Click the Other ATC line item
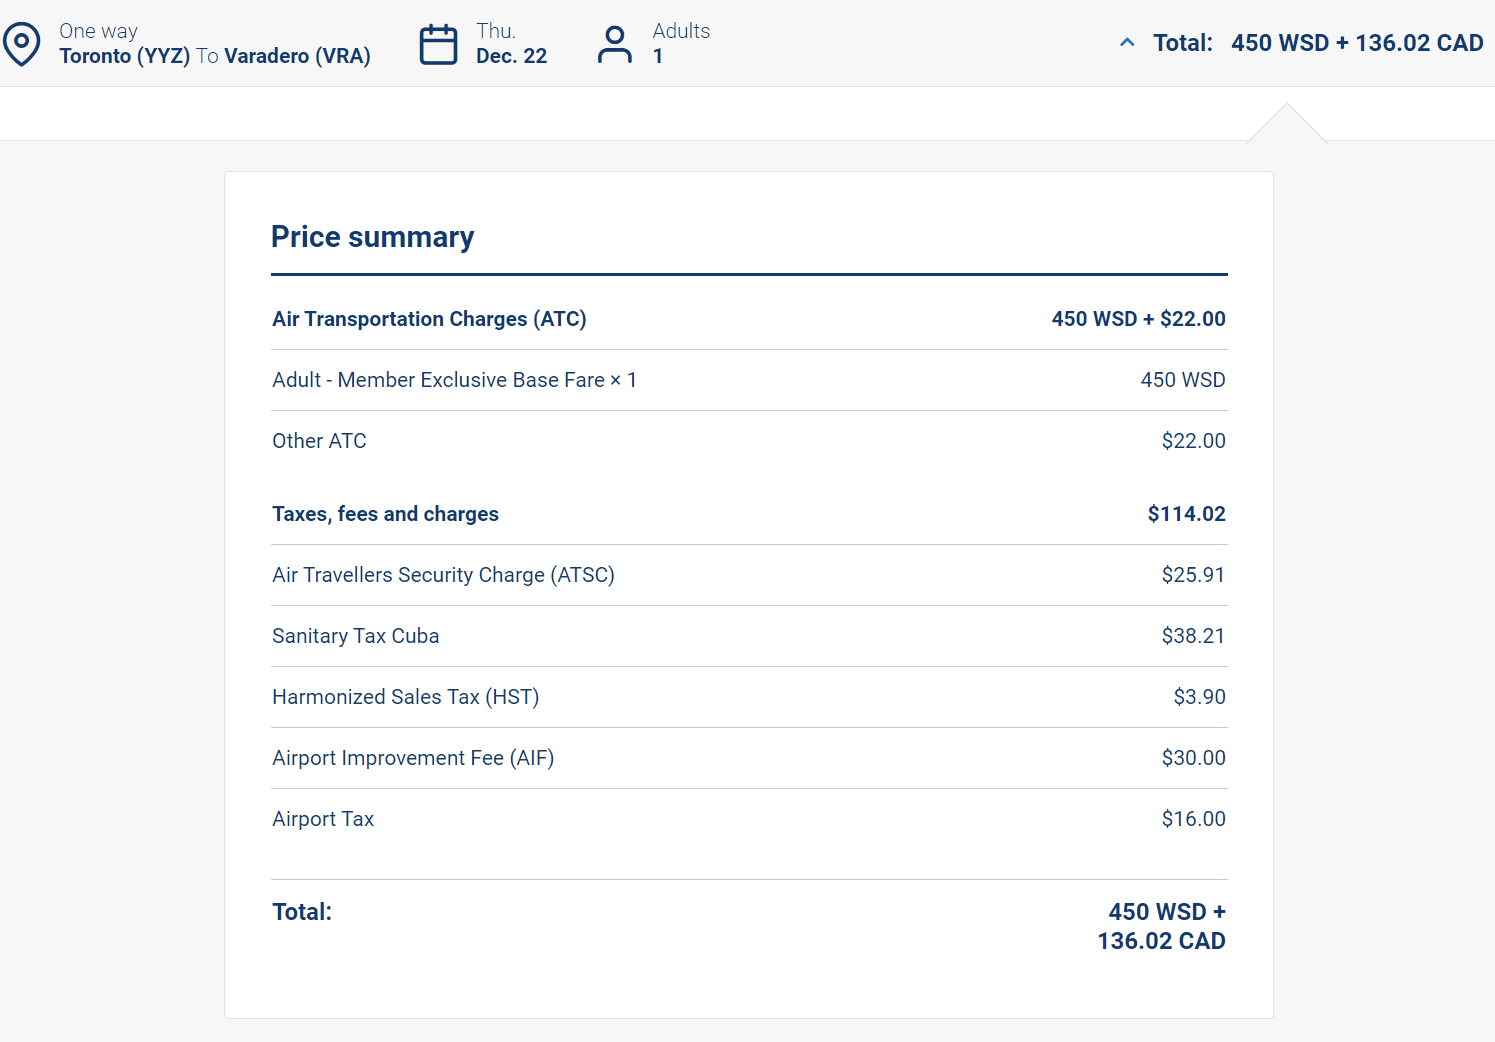 (319, 441)
